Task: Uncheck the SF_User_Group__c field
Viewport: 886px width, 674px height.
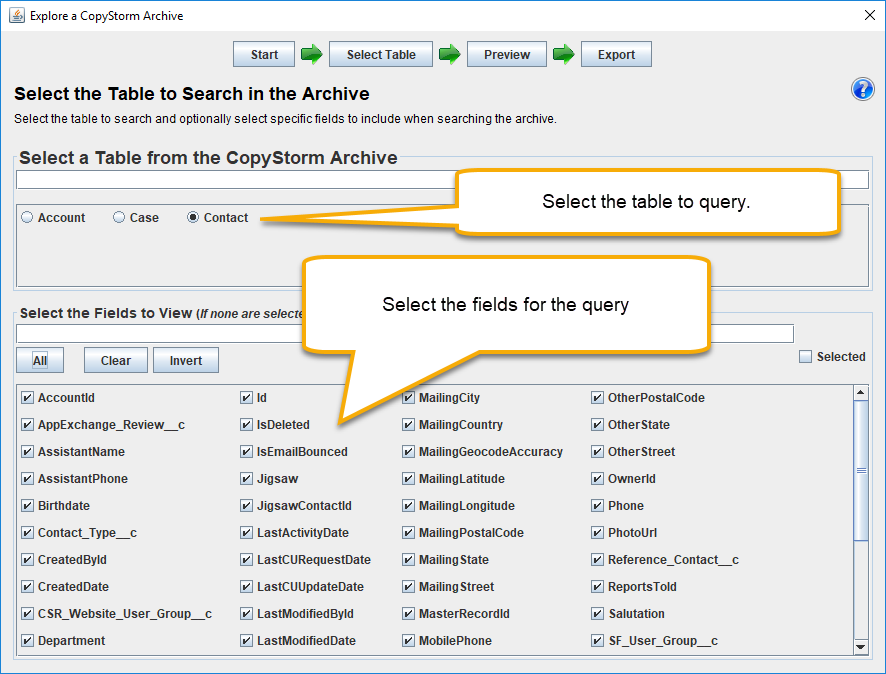Action: [x=597, y=641]
